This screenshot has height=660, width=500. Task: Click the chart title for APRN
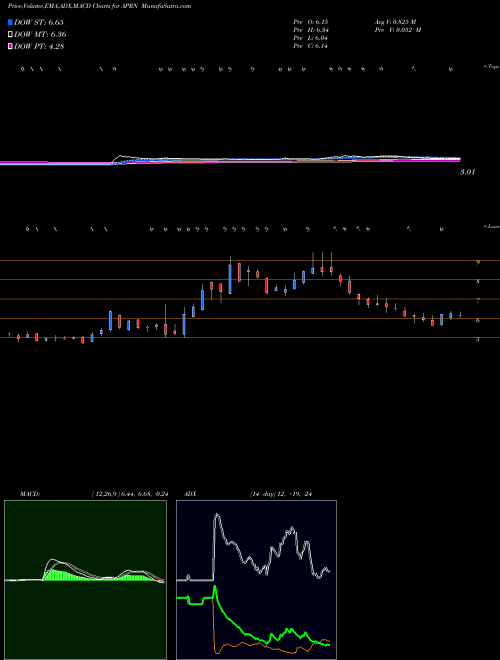pyautogui.click(x=99, y=6)
